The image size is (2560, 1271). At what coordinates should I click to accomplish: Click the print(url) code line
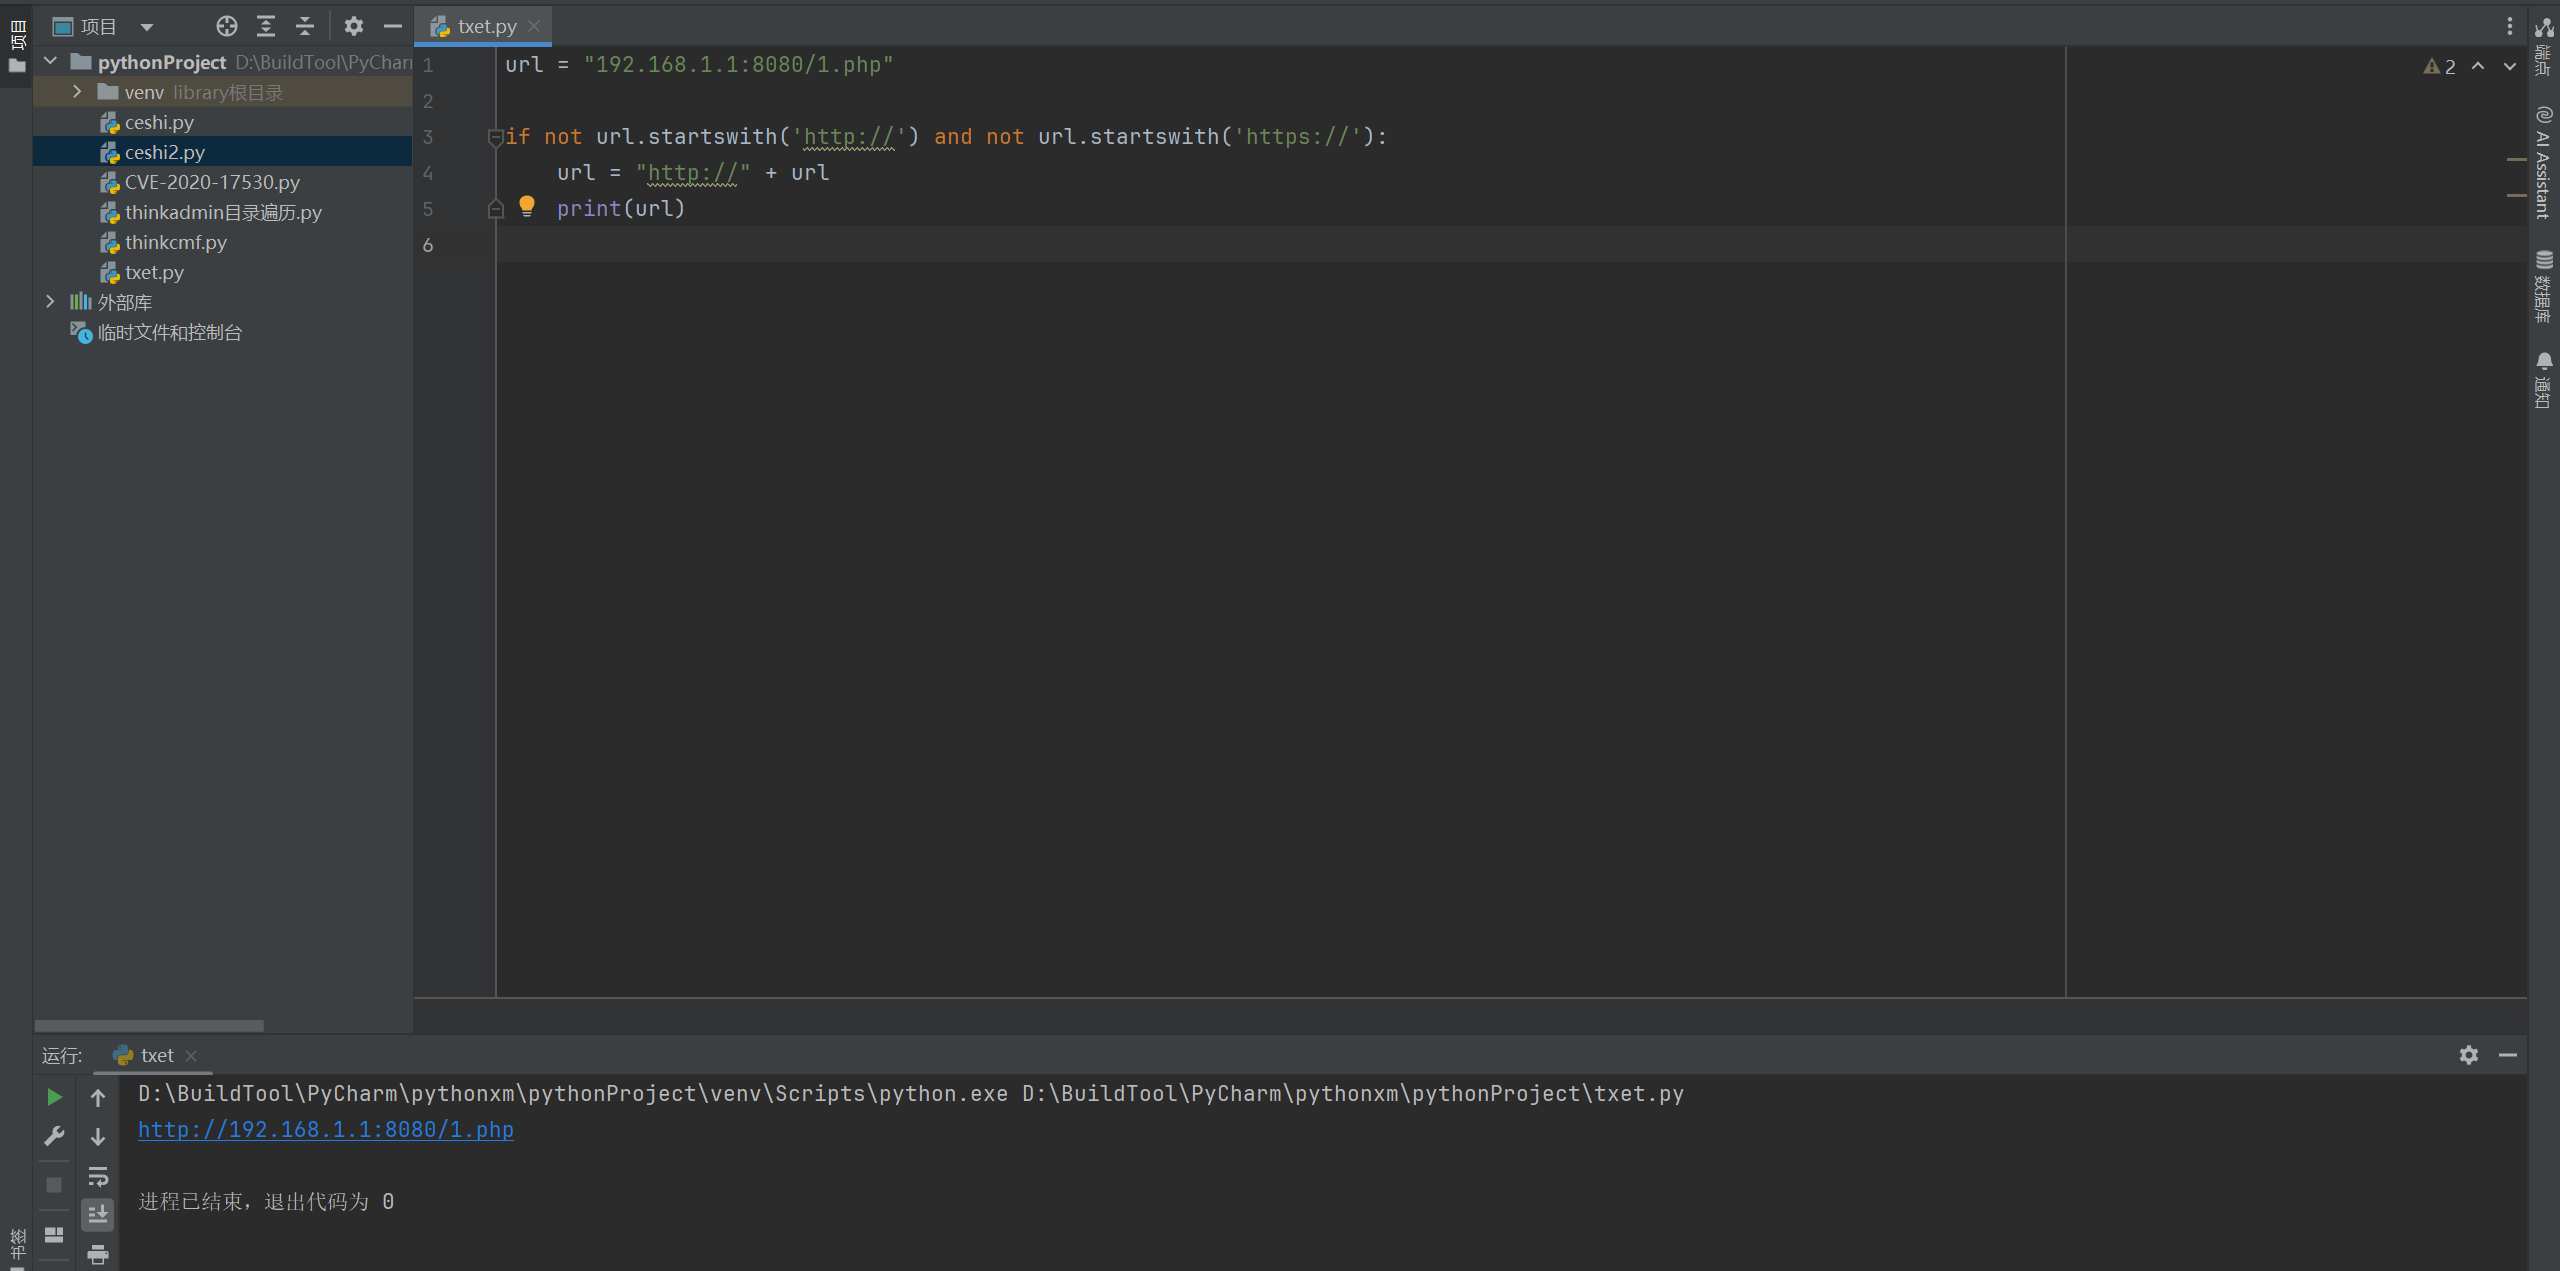(620, 208)
